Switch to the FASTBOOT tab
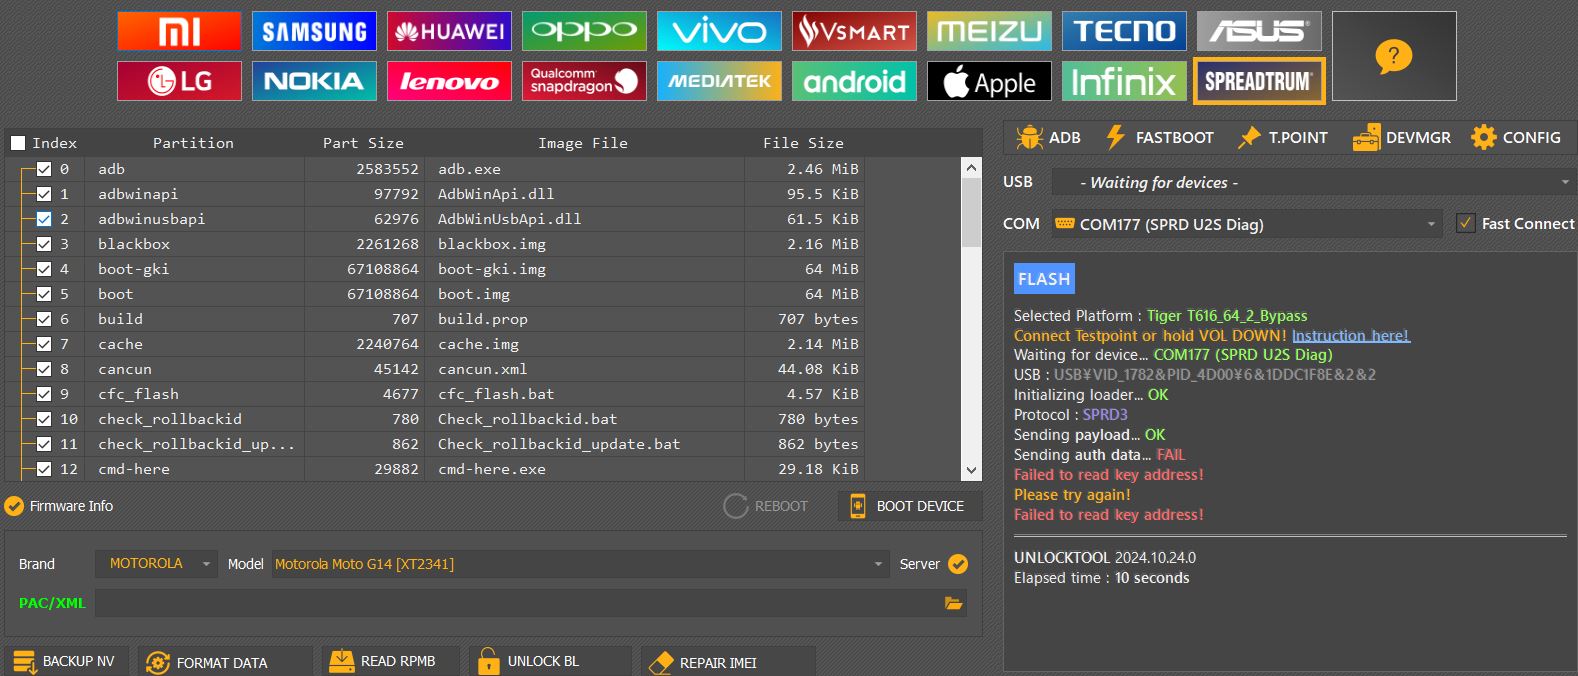The height and width of the screenshot is (676, 1578). click(1160, 137)
